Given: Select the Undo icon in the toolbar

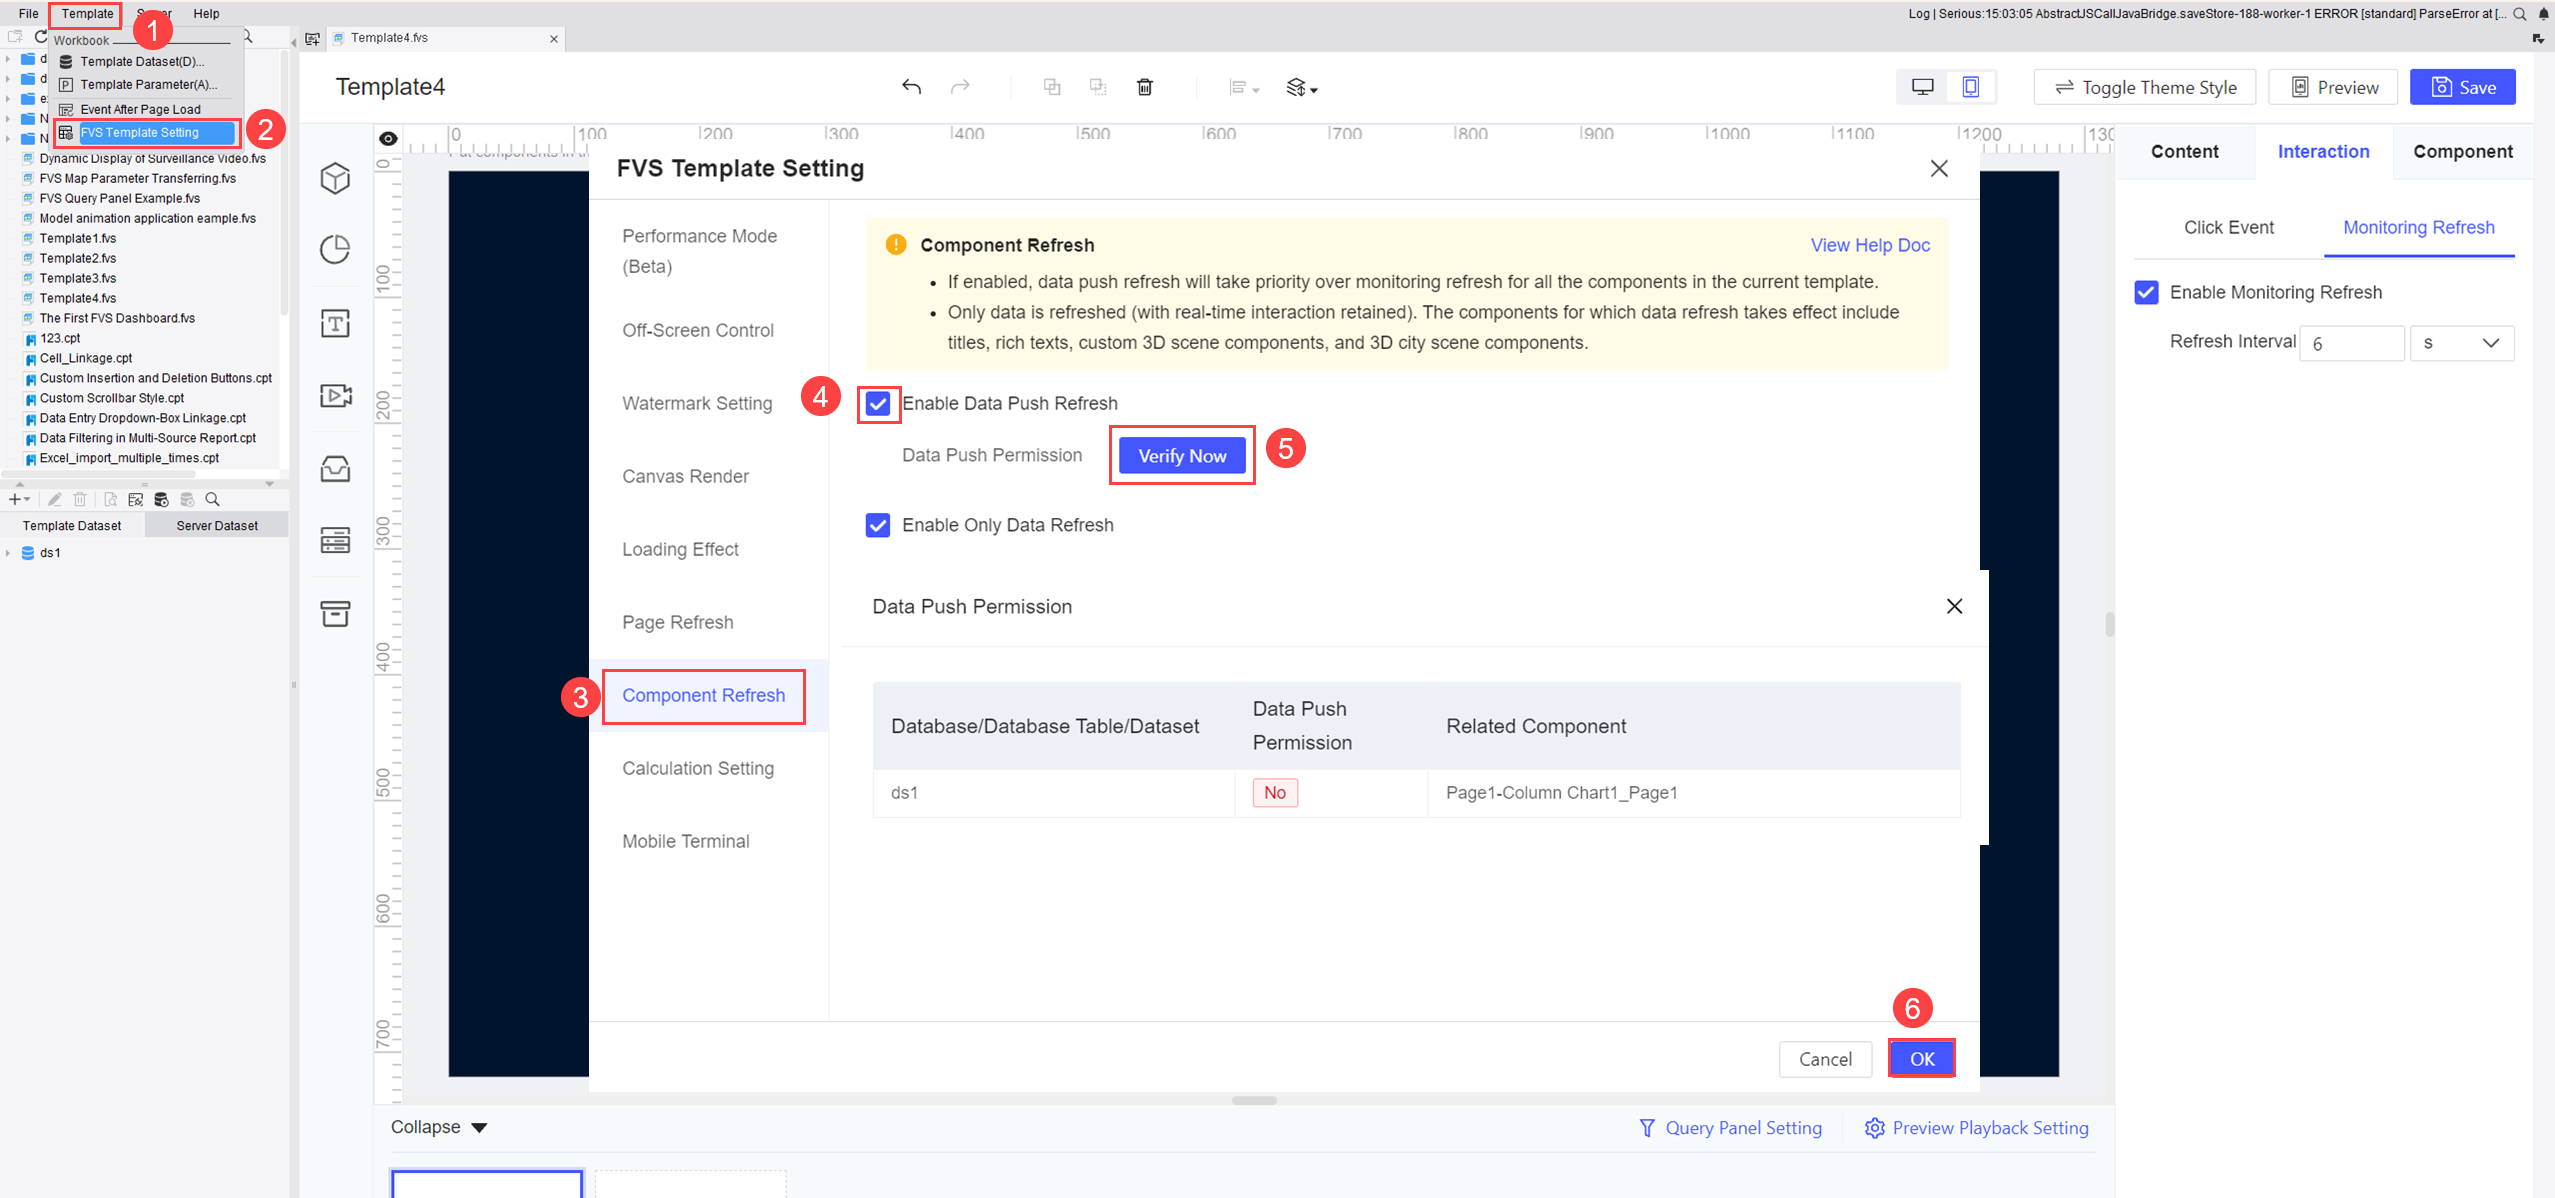Looking at the screenshot, I should (x=911, y=87).
